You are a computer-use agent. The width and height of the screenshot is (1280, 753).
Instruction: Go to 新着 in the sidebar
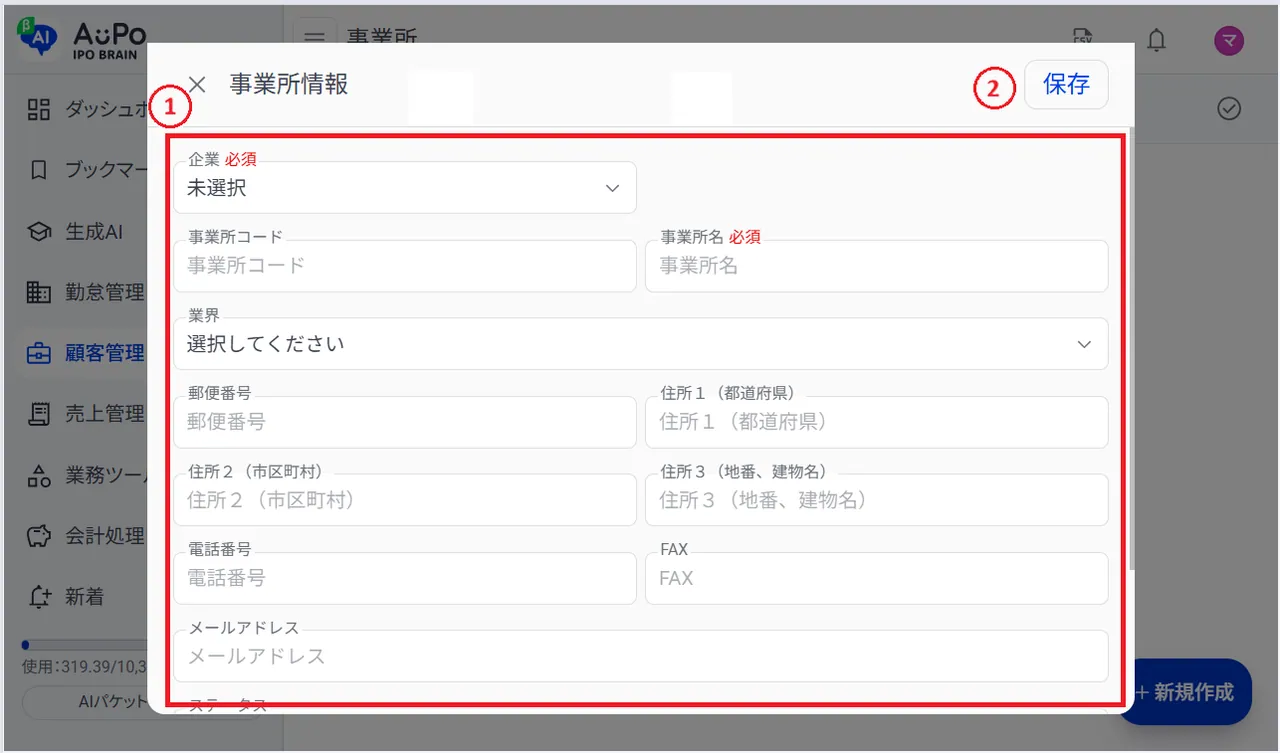click(x=84, y=597)
